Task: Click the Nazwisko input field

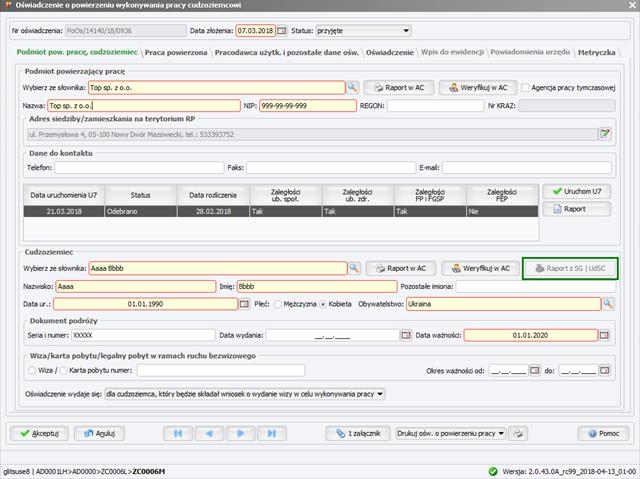Action: click(x=136, y=286)
